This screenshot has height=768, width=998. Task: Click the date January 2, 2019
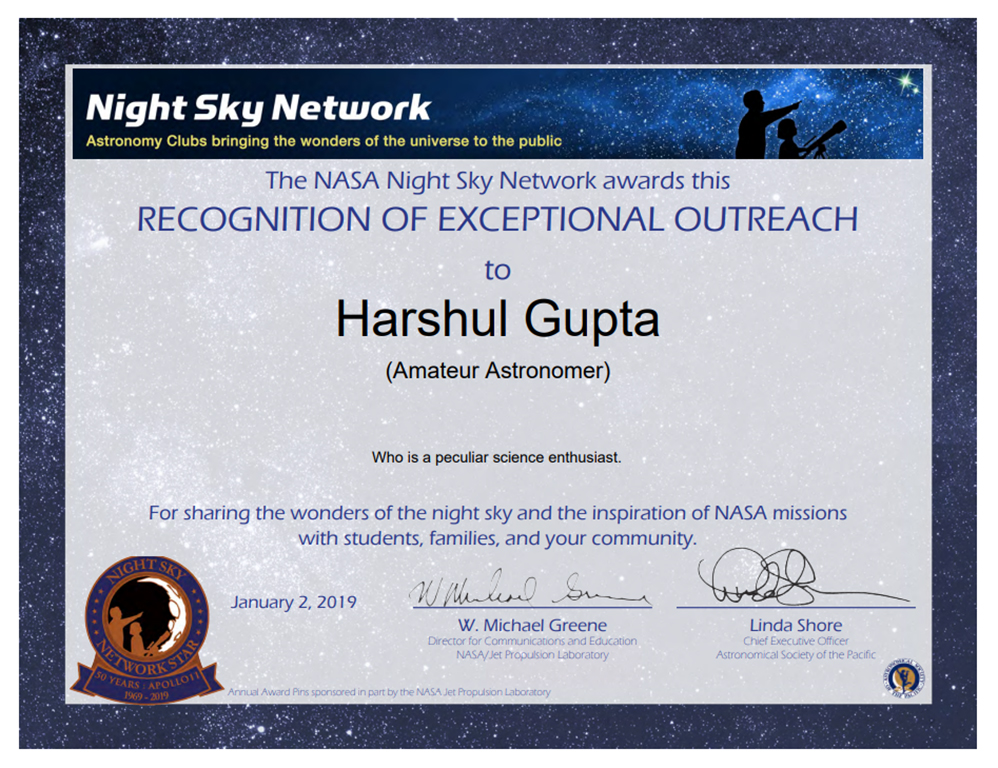[x=293, y=602]
